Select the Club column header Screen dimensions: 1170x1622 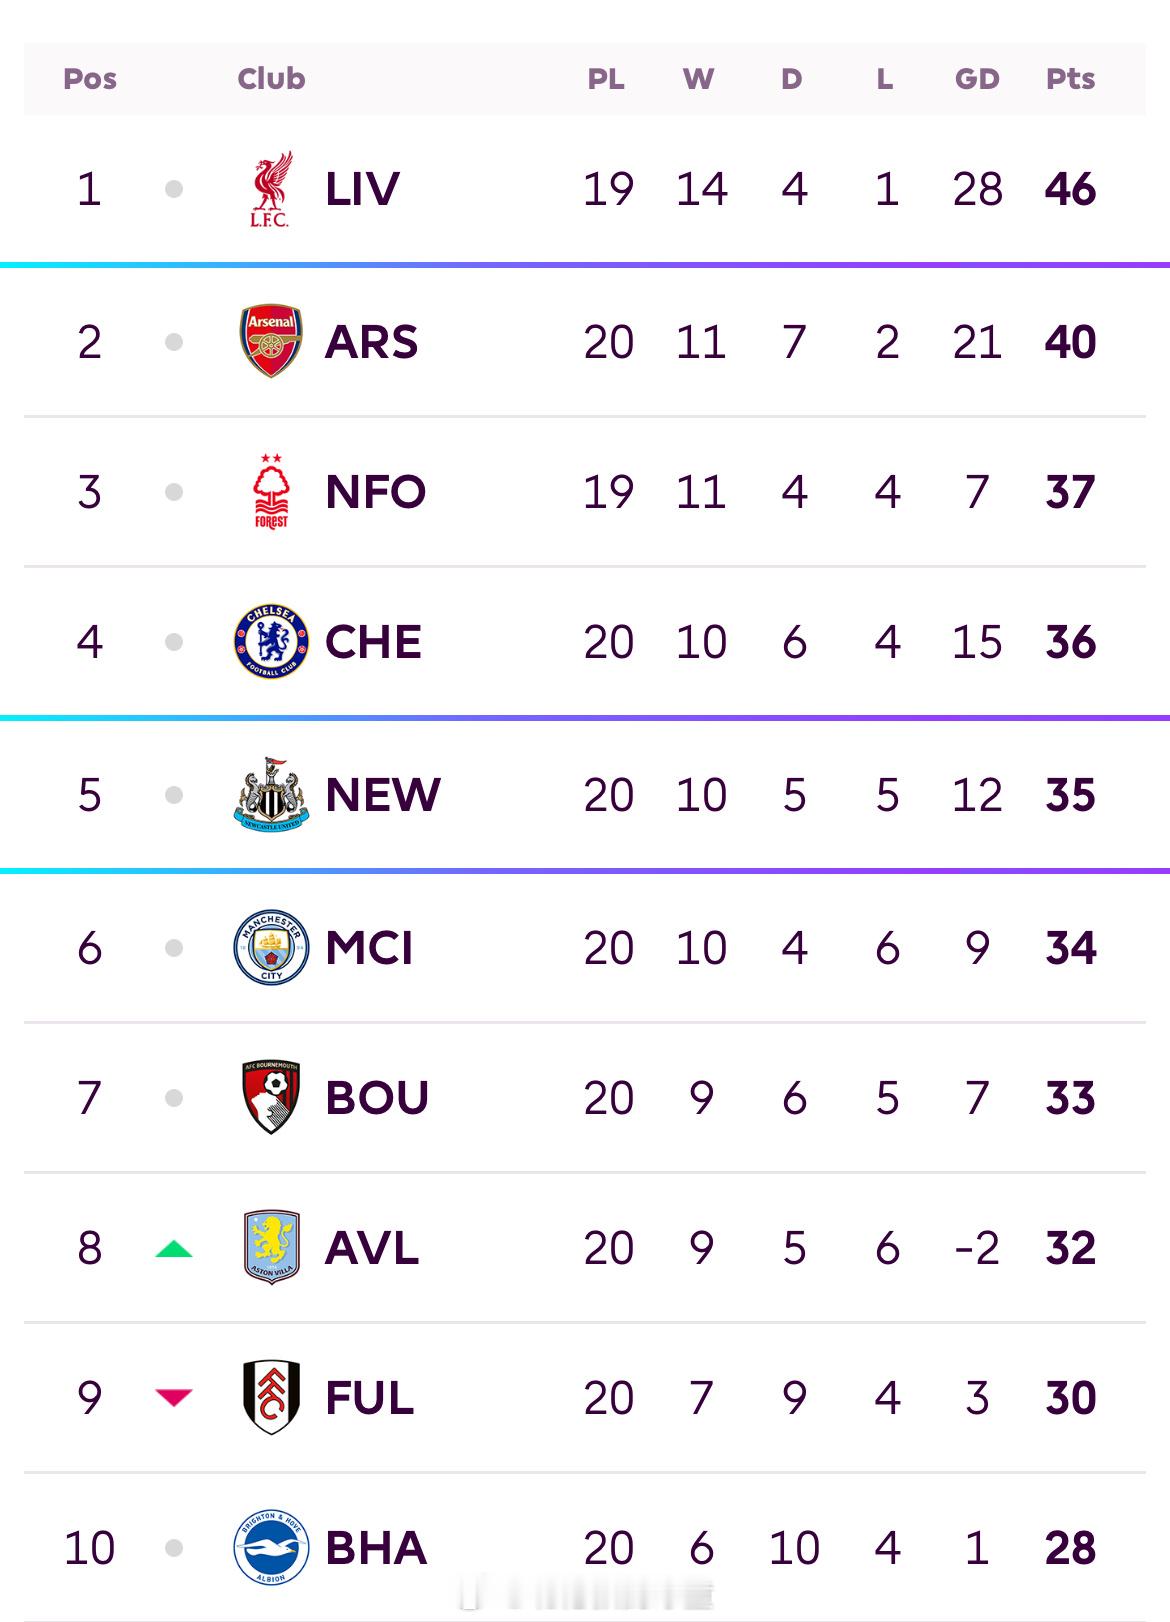pos(271,79)
